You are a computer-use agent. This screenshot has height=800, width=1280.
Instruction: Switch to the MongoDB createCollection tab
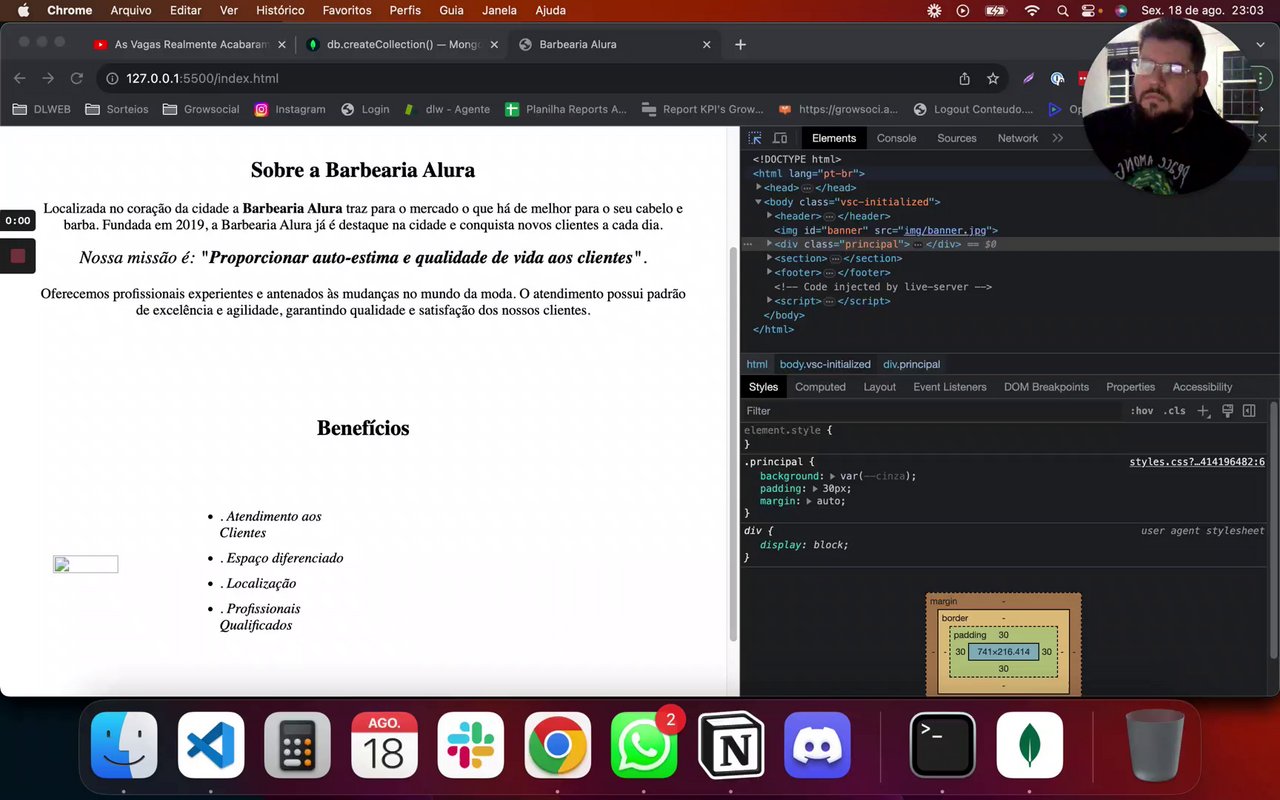point(402,44)
